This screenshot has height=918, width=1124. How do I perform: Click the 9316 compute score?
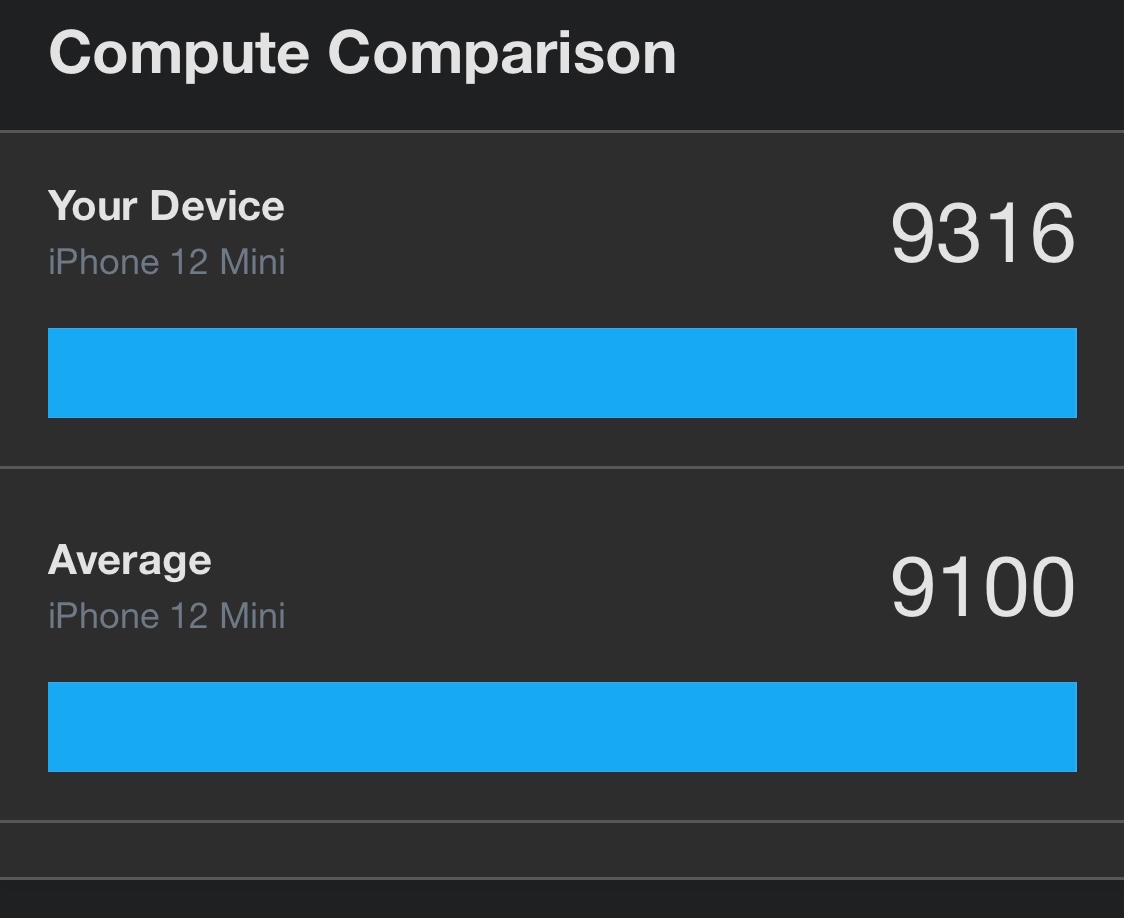pos(982,234)
